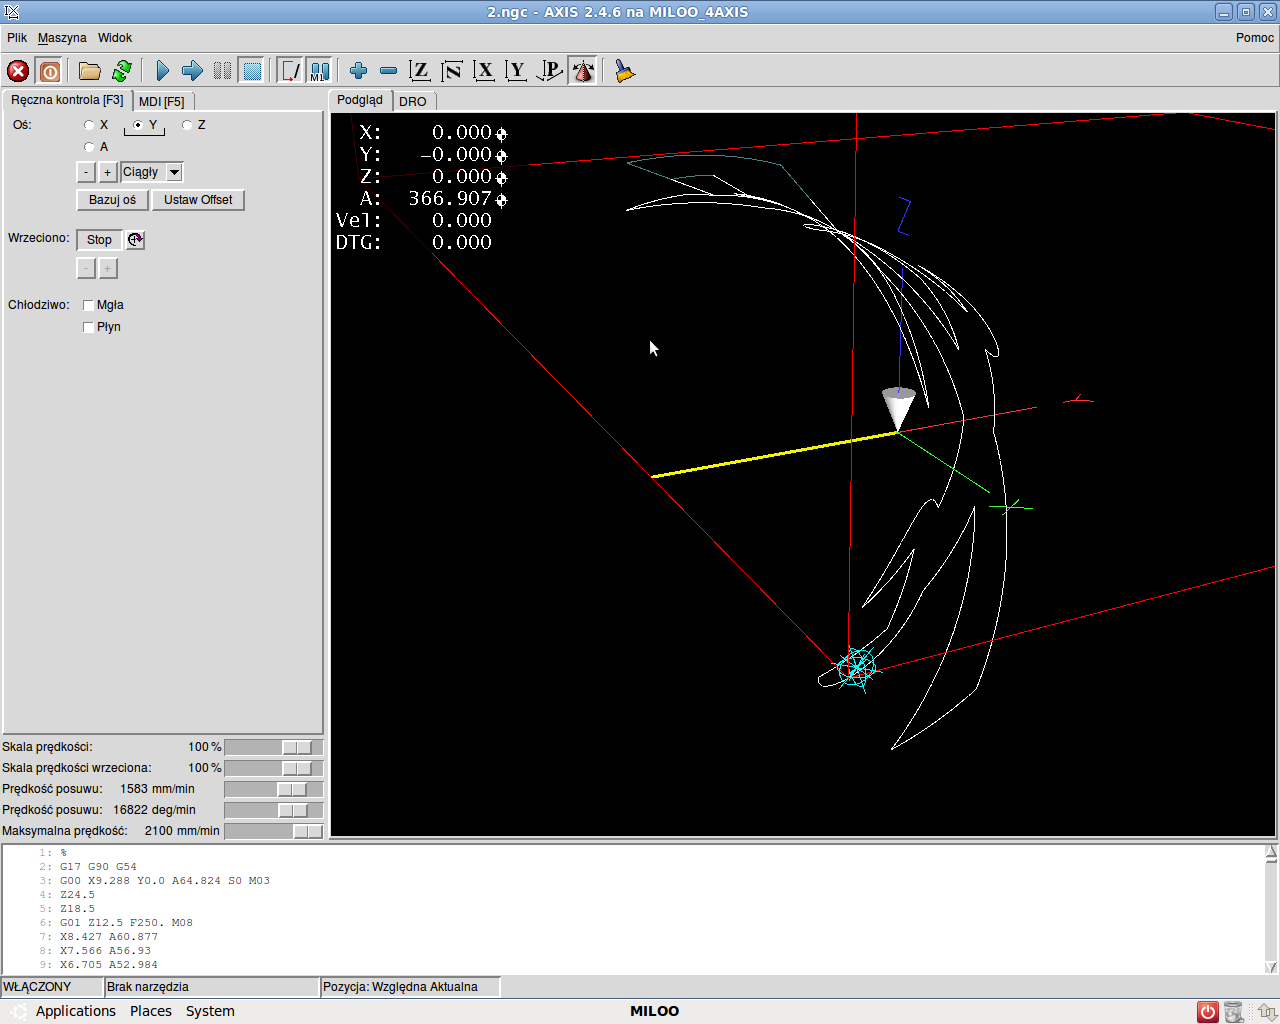1280x1024 pixels.
Task: Toggle optional pause M1 icon
Action: (x=319, y=71)
